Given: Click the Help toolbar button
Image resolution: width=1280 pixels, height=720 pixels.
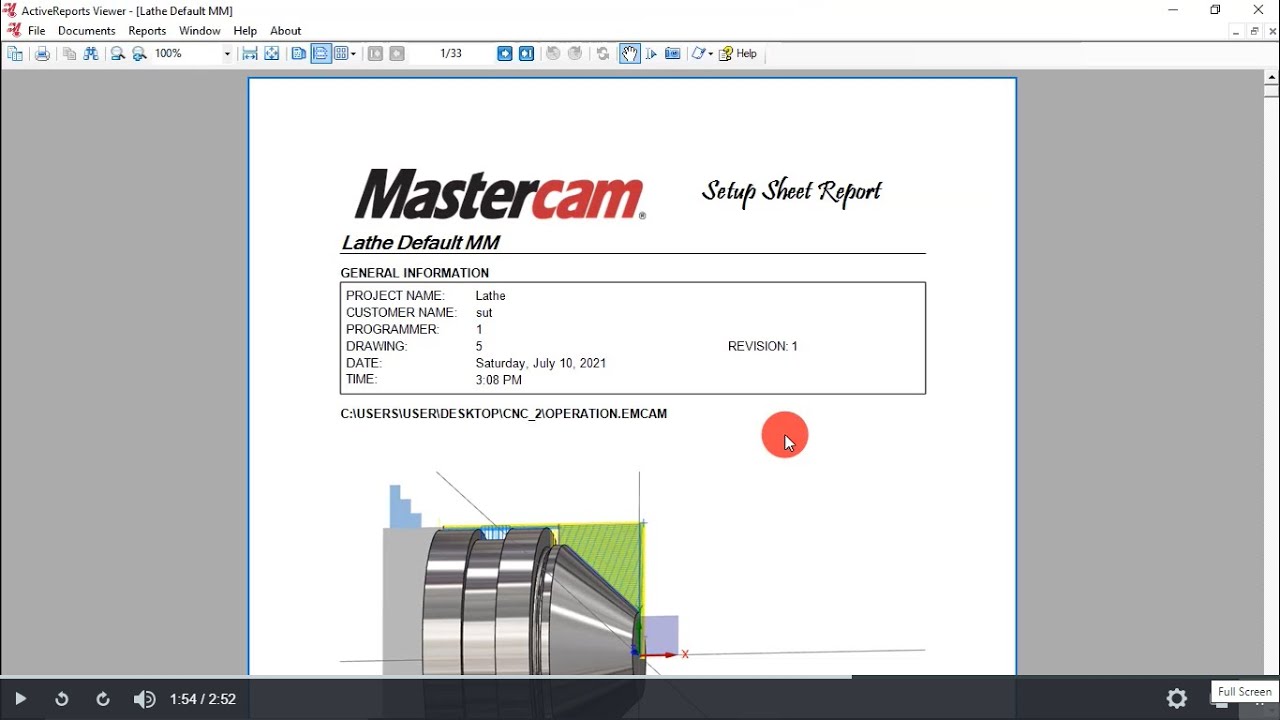Looking at the screenshot, I should point(738,54).
